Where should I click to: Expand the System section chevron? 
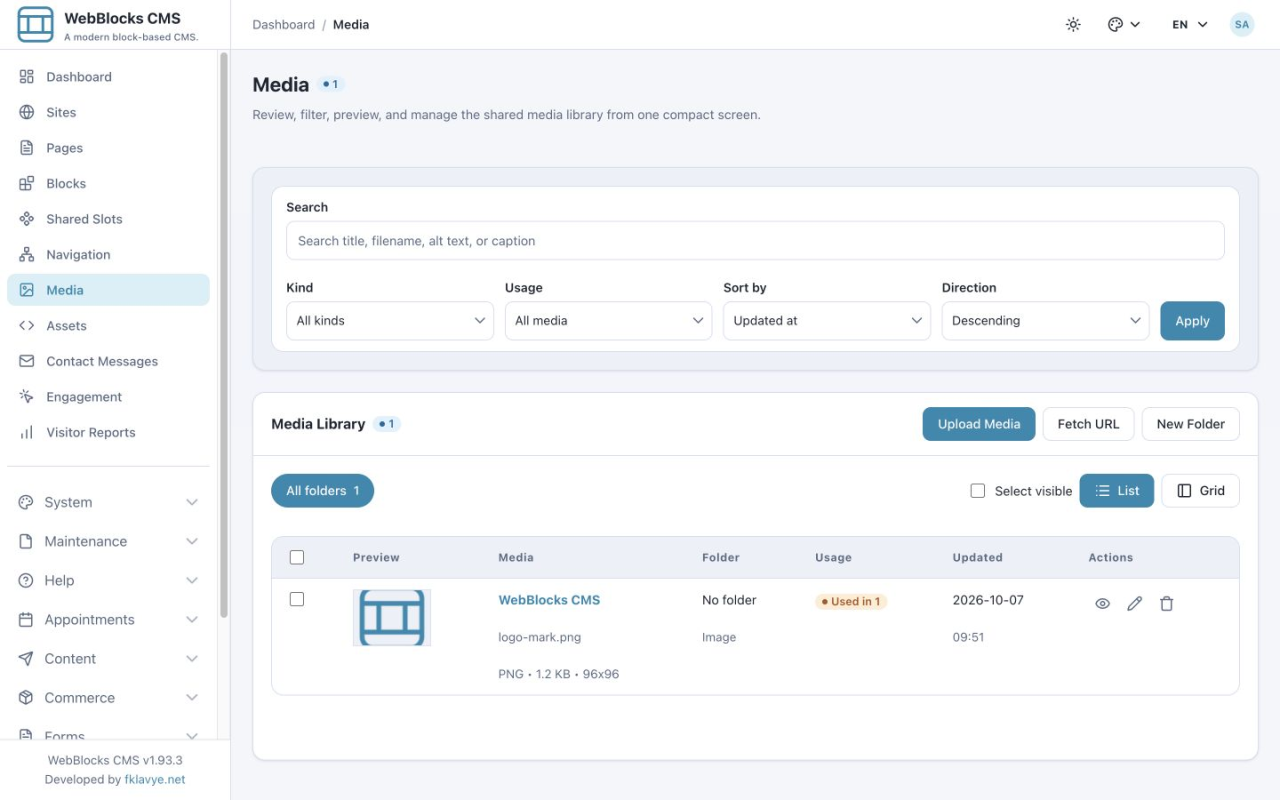192,502
